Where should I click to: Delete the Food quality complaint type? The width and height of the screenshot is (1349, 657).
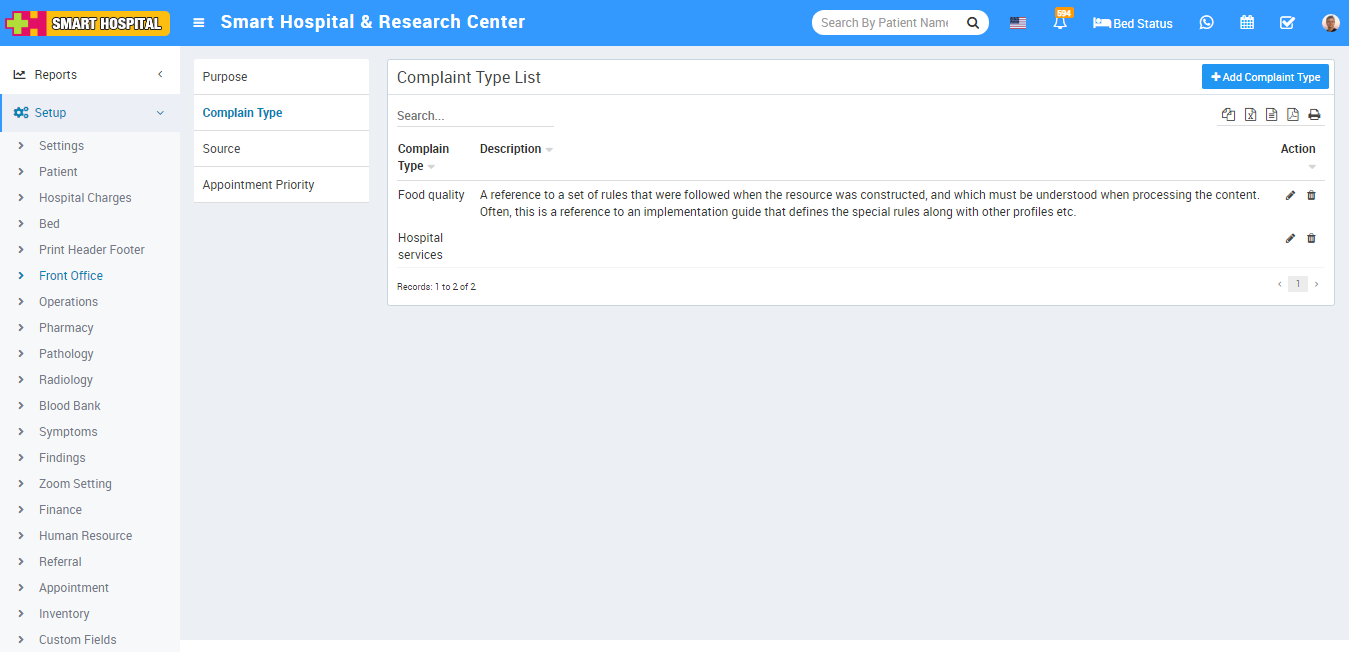1311,195
